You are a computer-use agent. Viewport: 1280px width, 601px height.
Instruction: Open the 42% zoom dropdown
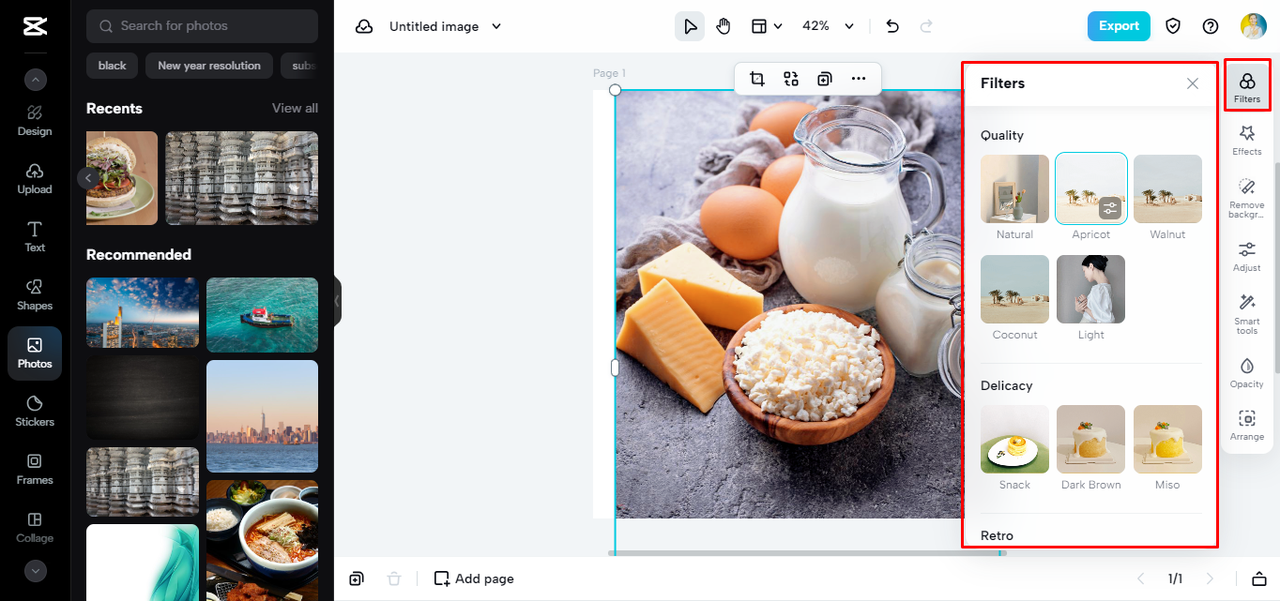pos(828,26)
